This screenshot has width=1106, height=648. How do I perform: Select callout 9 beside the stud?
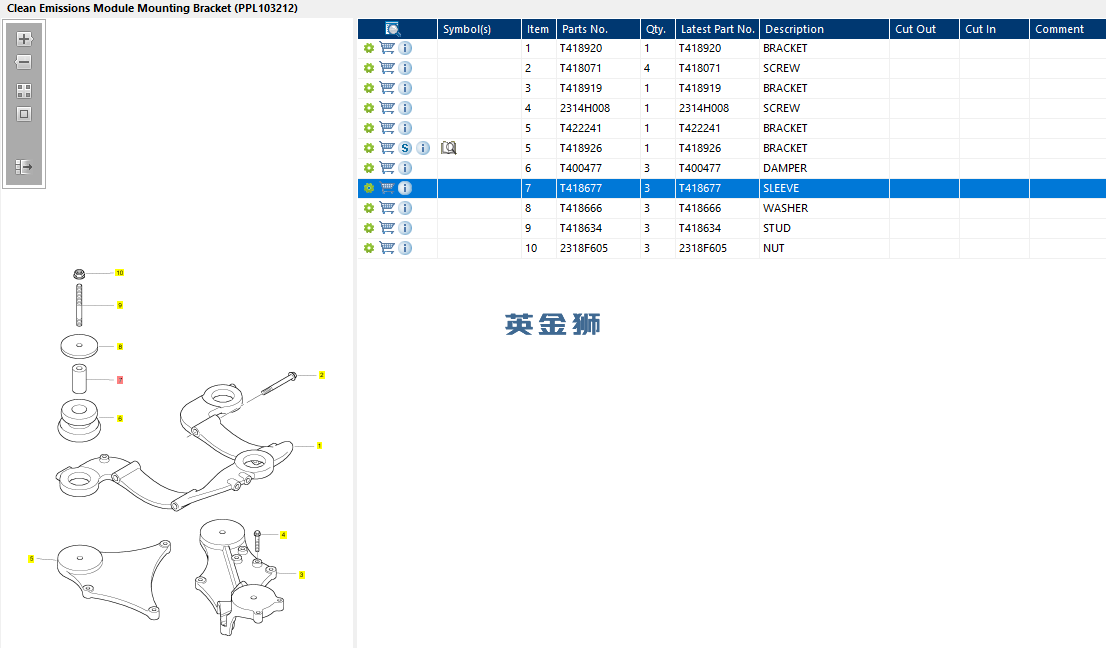click(x=120, y=305)
